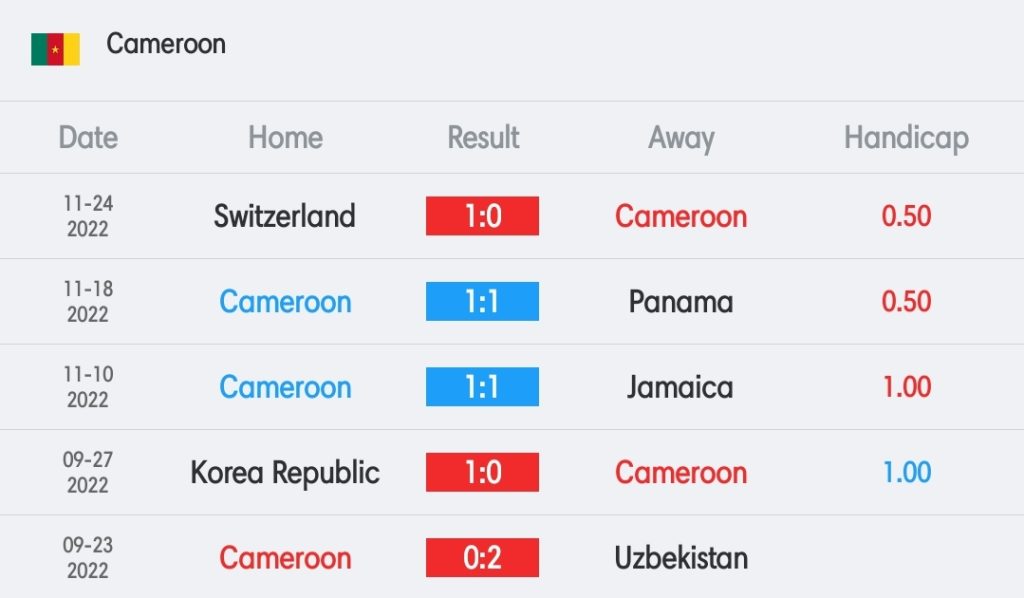Select the Korea Republic team name

click(x=285, y=473)
